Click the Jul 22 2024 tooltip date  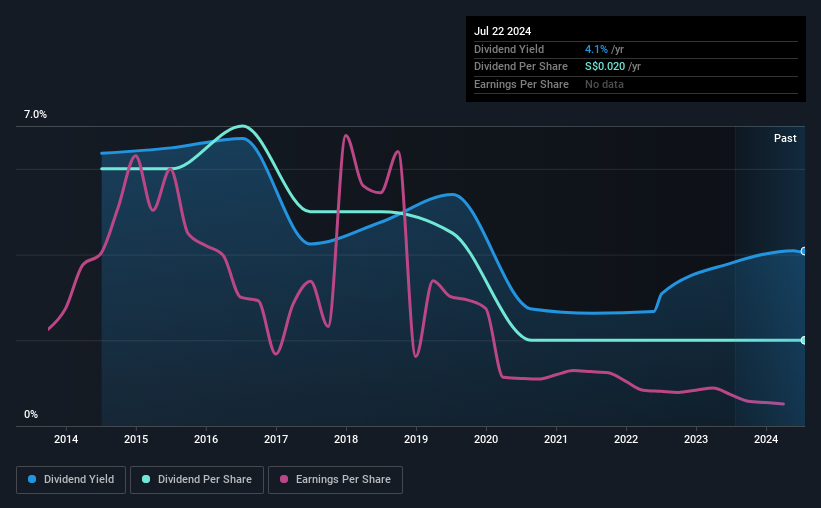pos(502,31)
